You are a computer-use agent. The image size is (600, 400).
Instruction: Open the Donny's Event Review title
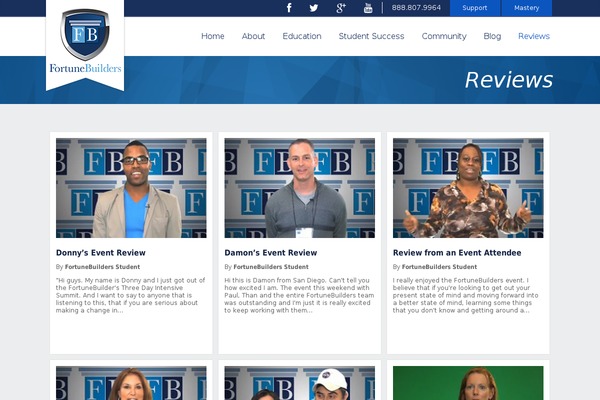click(101, 253)
